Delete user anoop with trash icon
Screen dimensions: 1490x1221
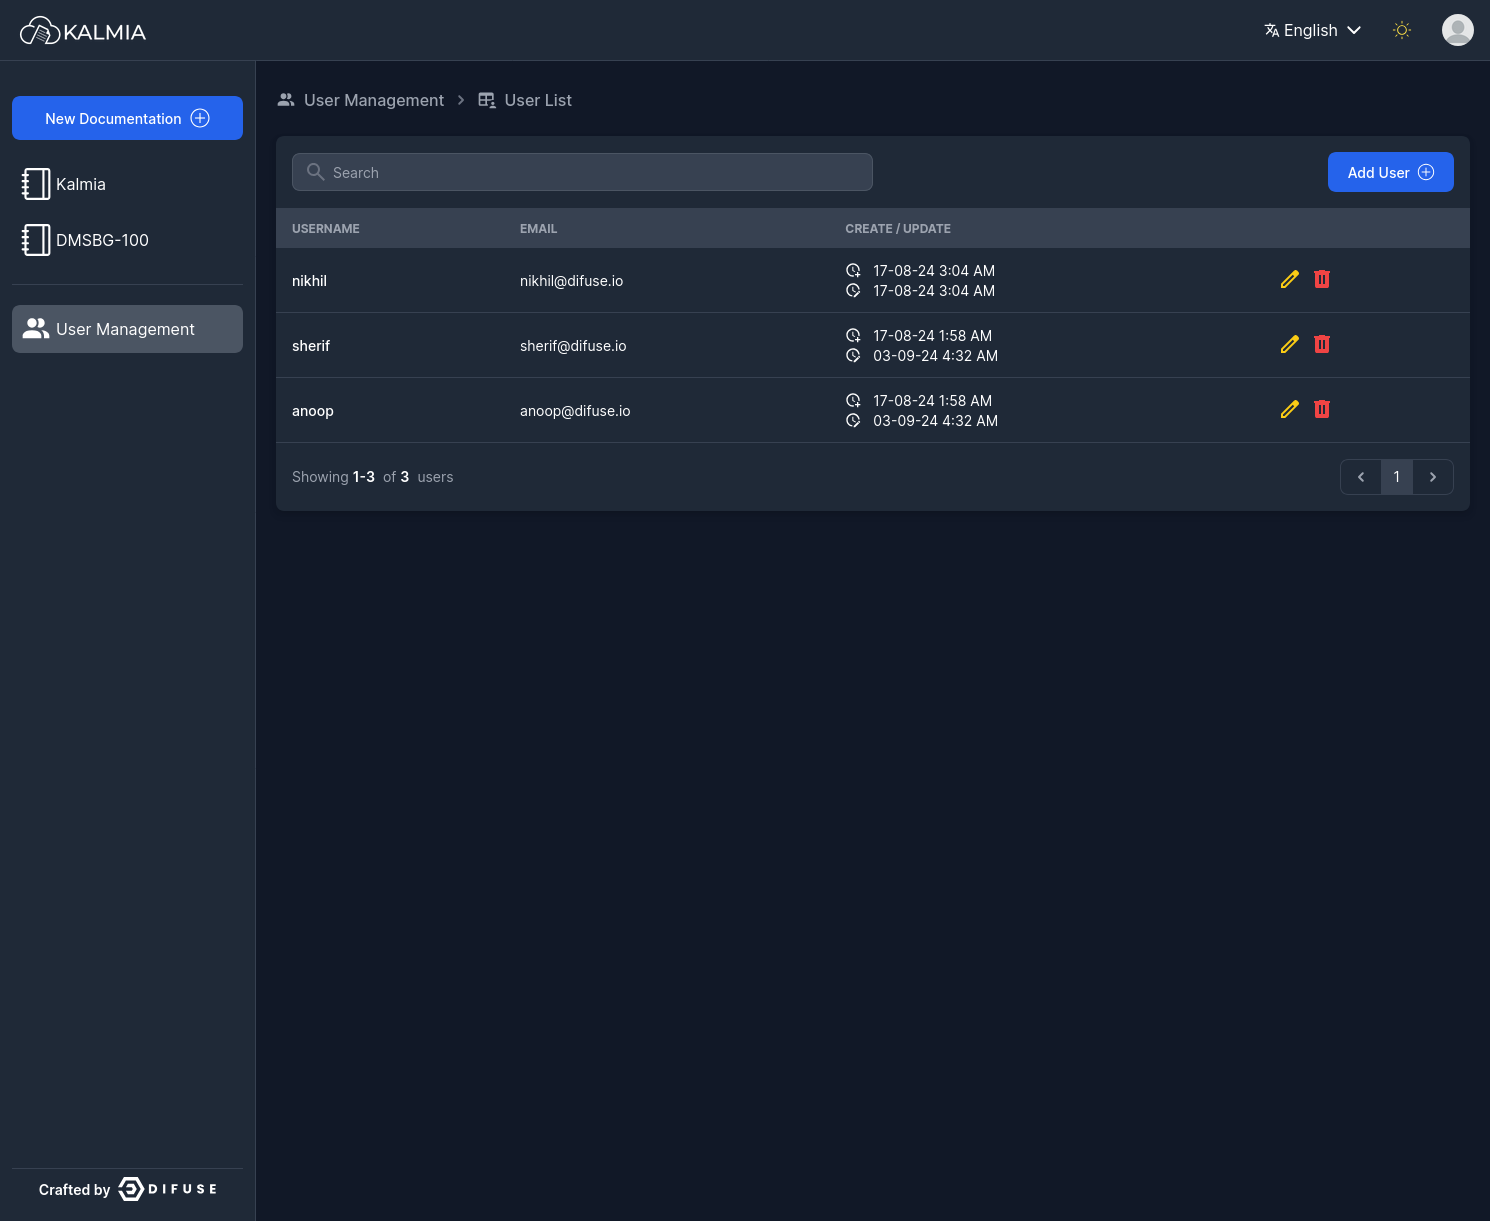pos(1322,409)
